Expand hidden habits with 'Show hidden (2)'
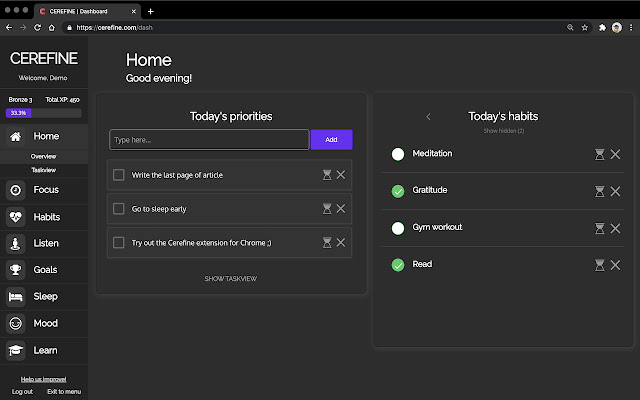 [503, 131]
